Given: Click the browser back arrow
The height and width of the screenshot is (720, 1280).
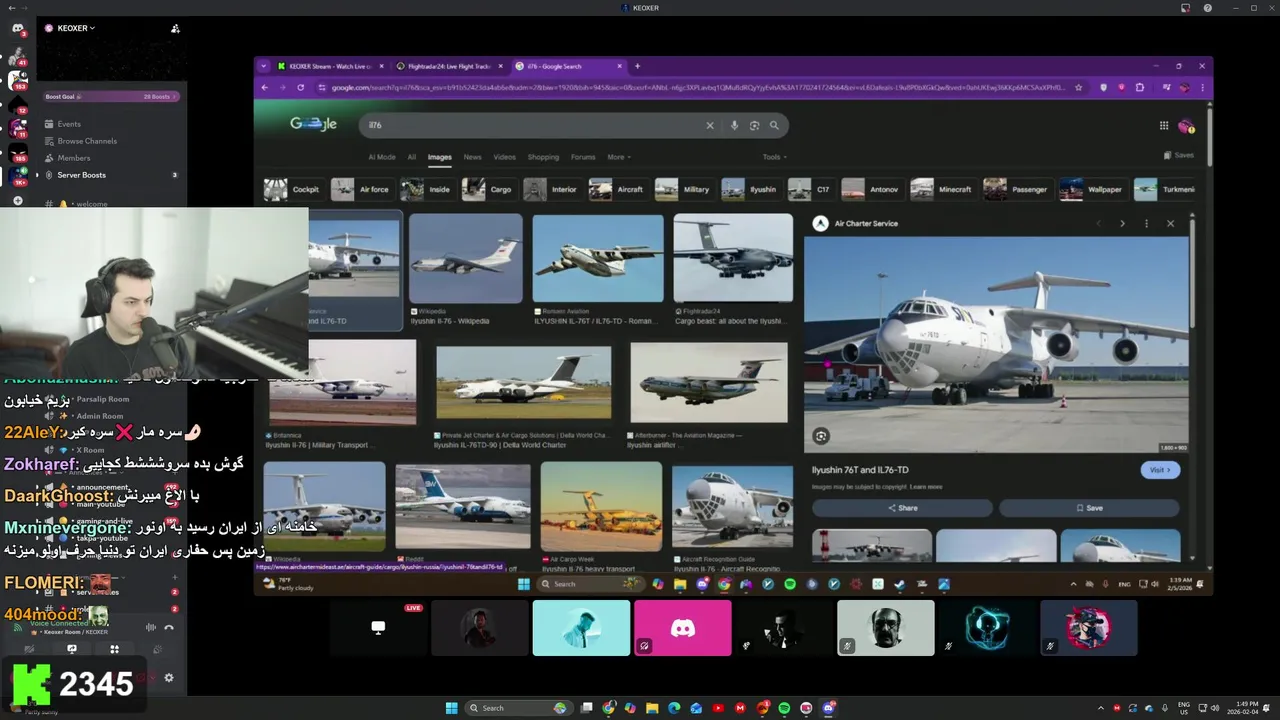Looking at the screenshot, I should (264, 87).
